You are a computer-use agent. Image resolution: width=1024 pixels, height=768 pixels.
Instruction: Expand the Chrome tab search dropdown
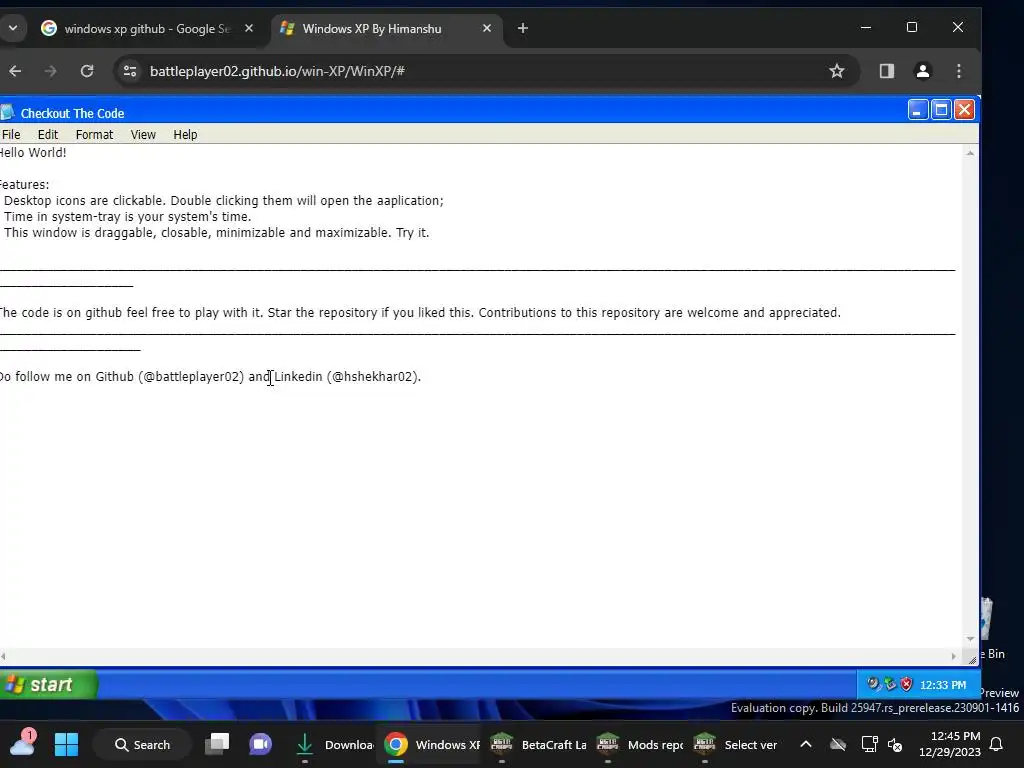[12, 29]
